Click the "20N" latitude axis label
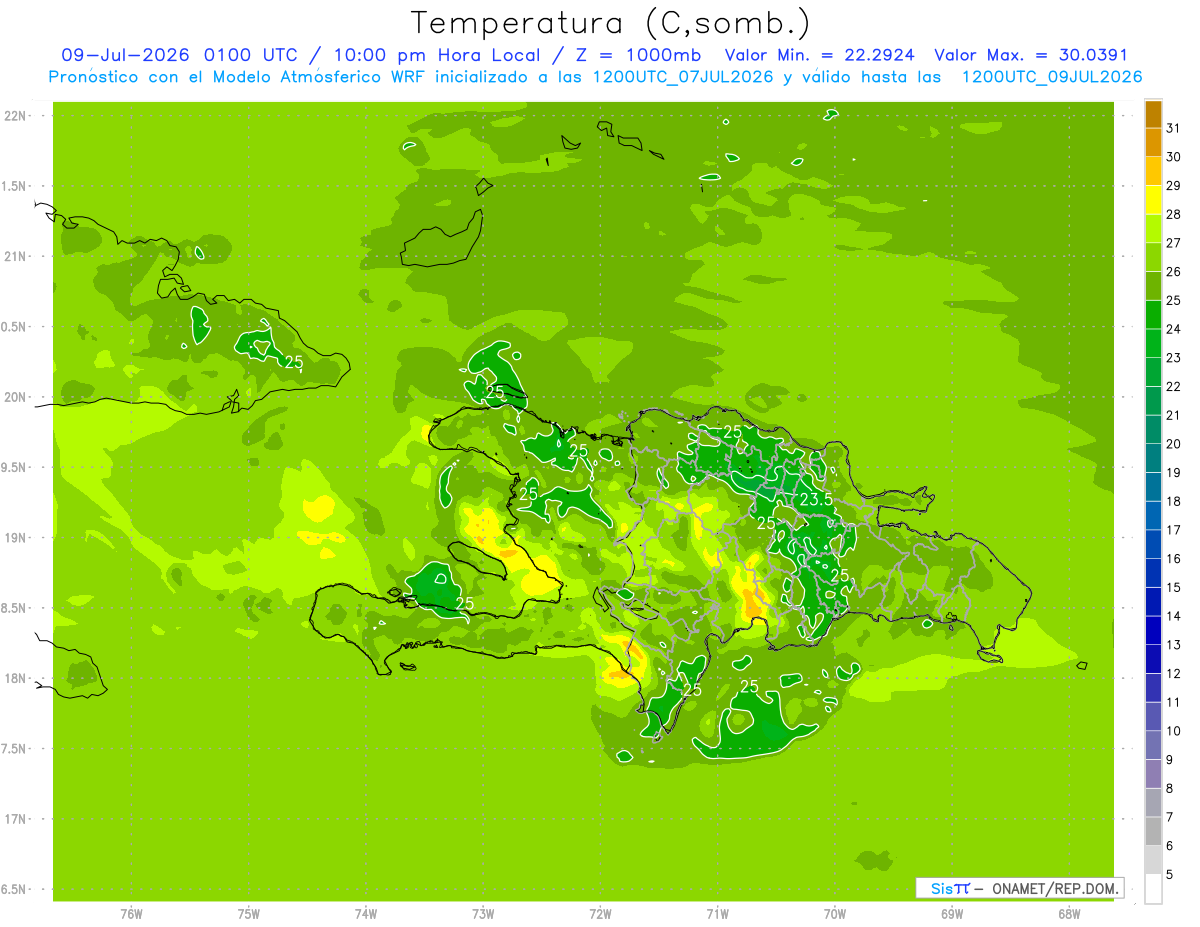 click(x=14, y=397)
